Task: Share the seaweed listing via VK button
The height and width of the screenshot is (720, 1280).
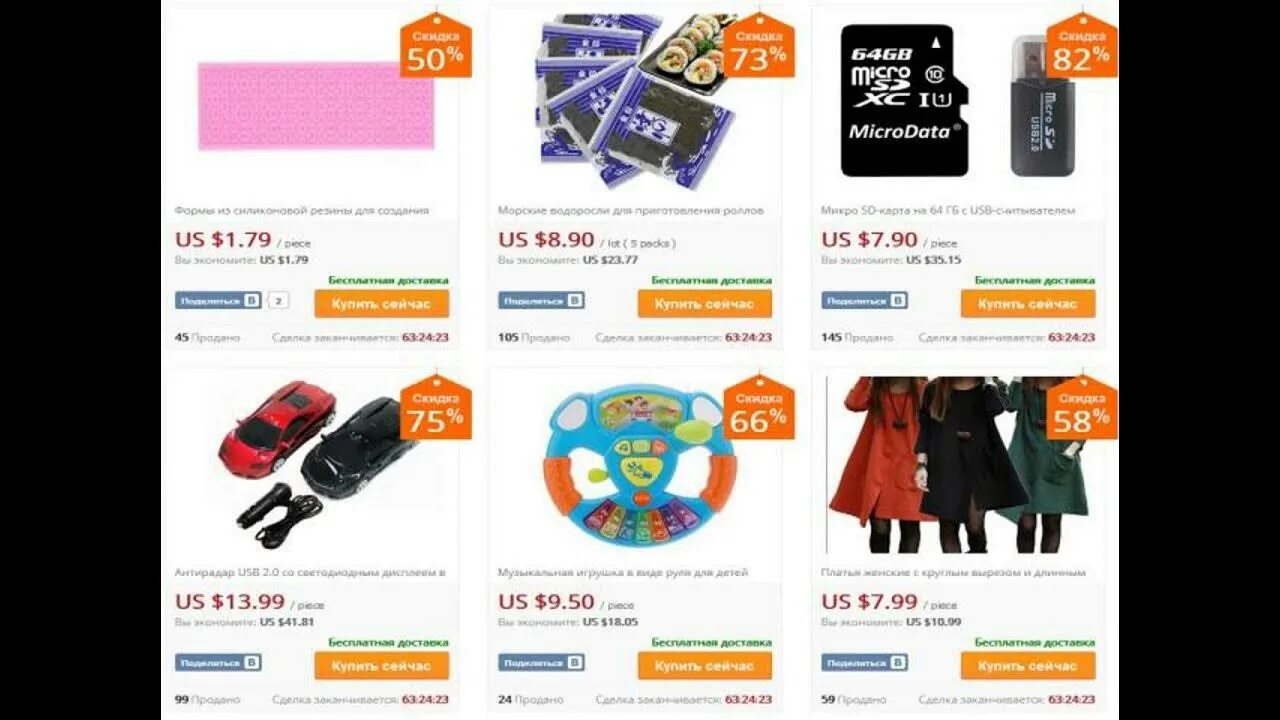Action: point(541,300)
